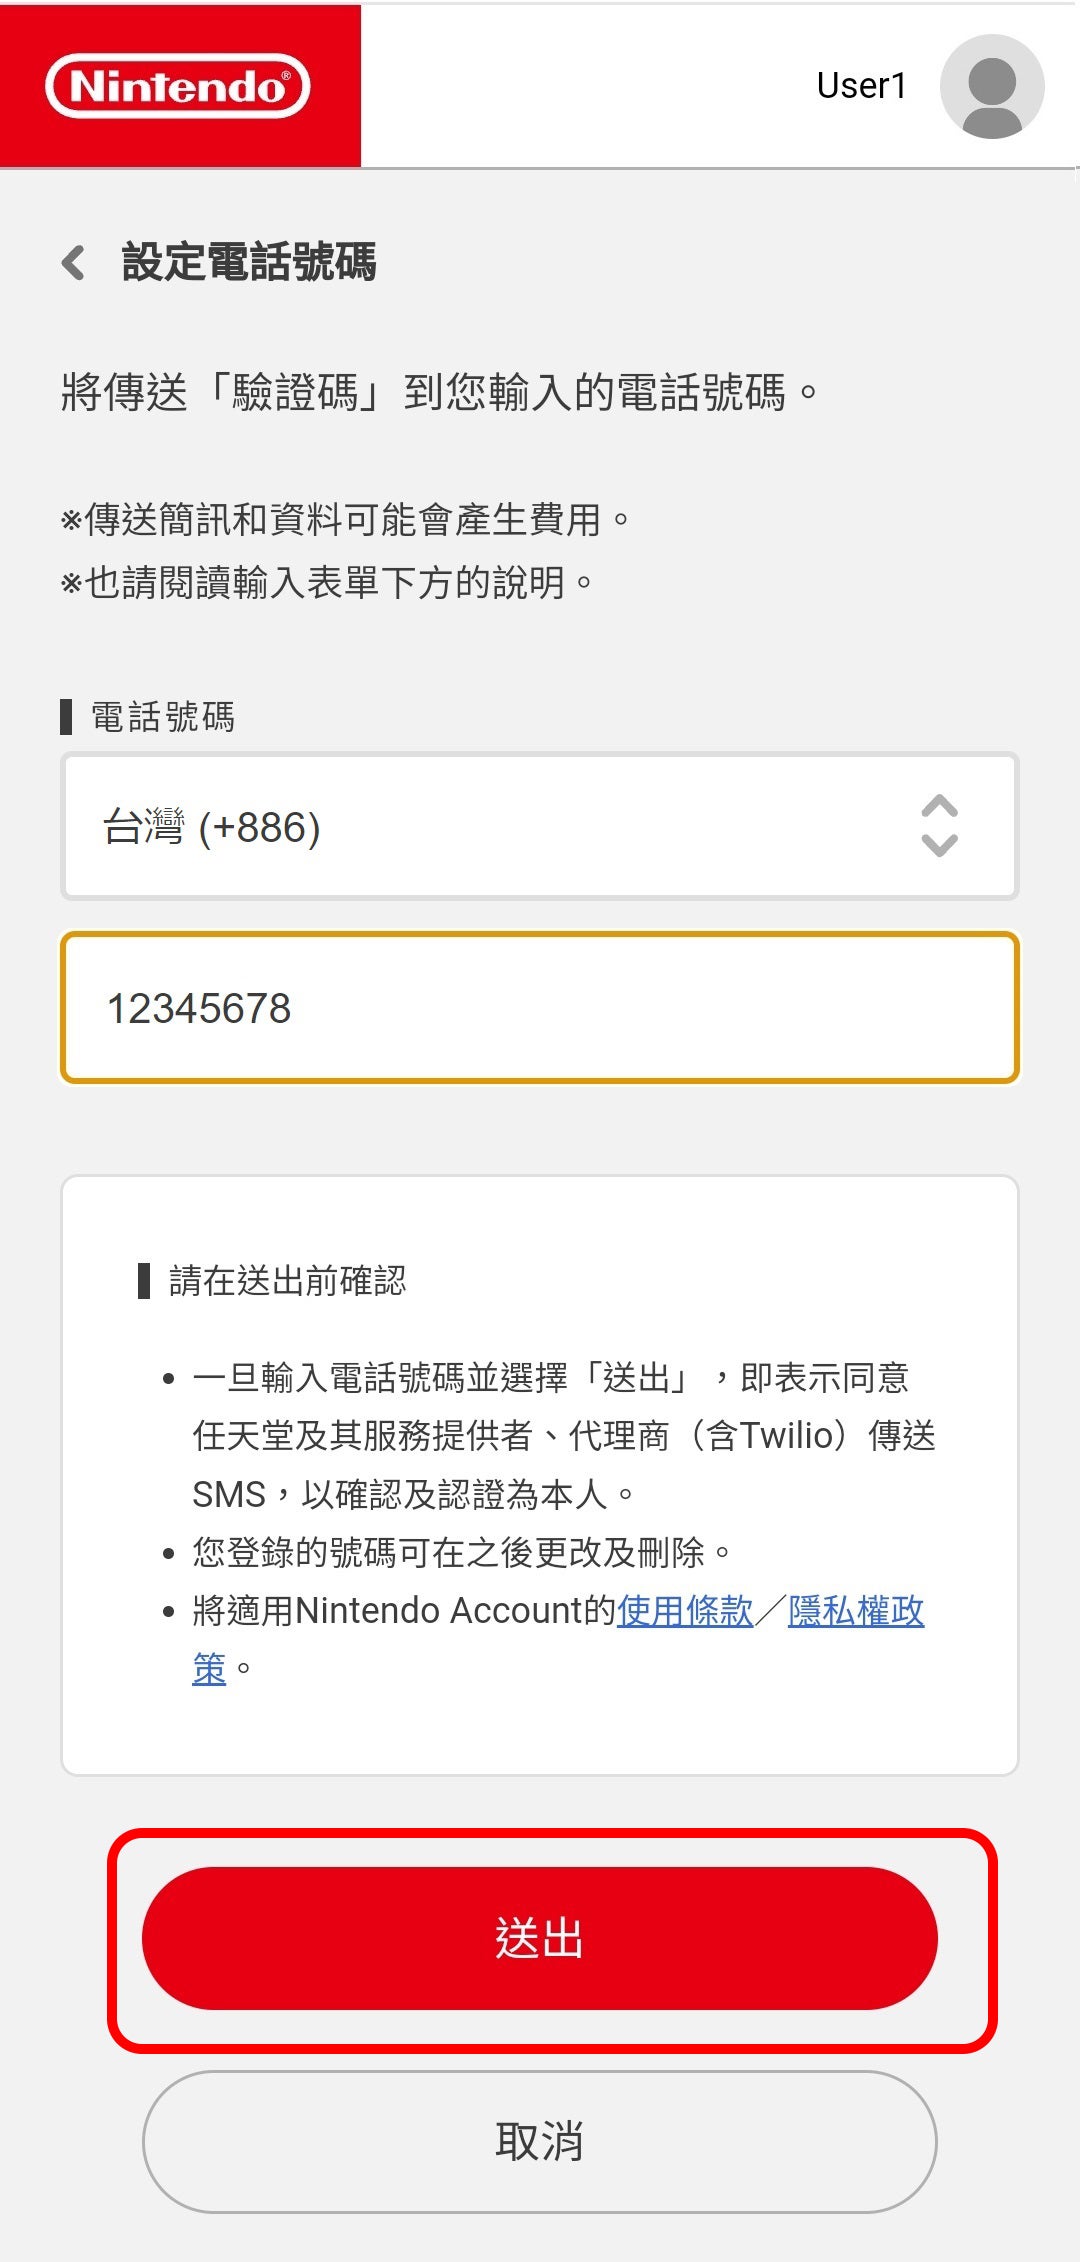
Task: Click the bullet 您登錄的號碼可在之後更改及刪除
Action: pos(461,1552)
